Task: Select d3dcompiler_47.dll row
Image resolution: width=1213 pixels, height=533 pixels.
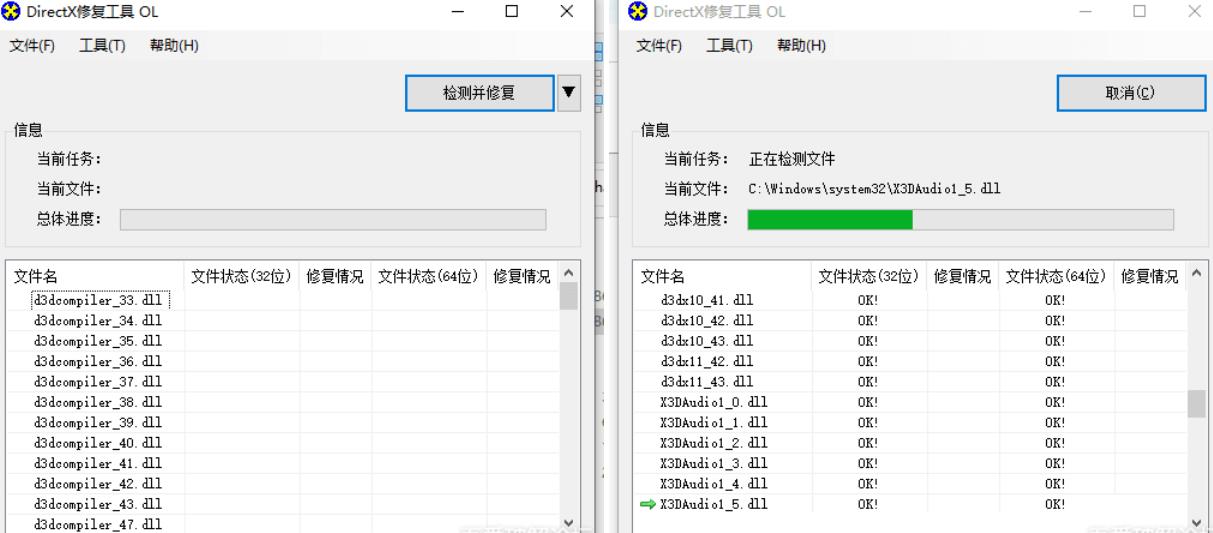Action: (98, 524)
